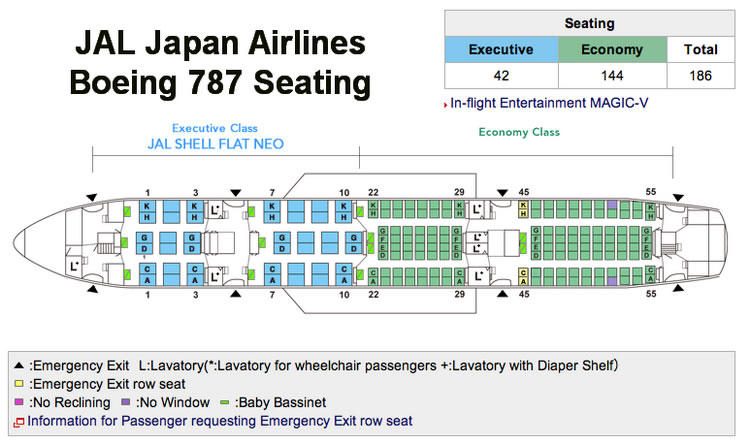
Task: Select economy seat K/H in row 22
Action: click(373, 209)
